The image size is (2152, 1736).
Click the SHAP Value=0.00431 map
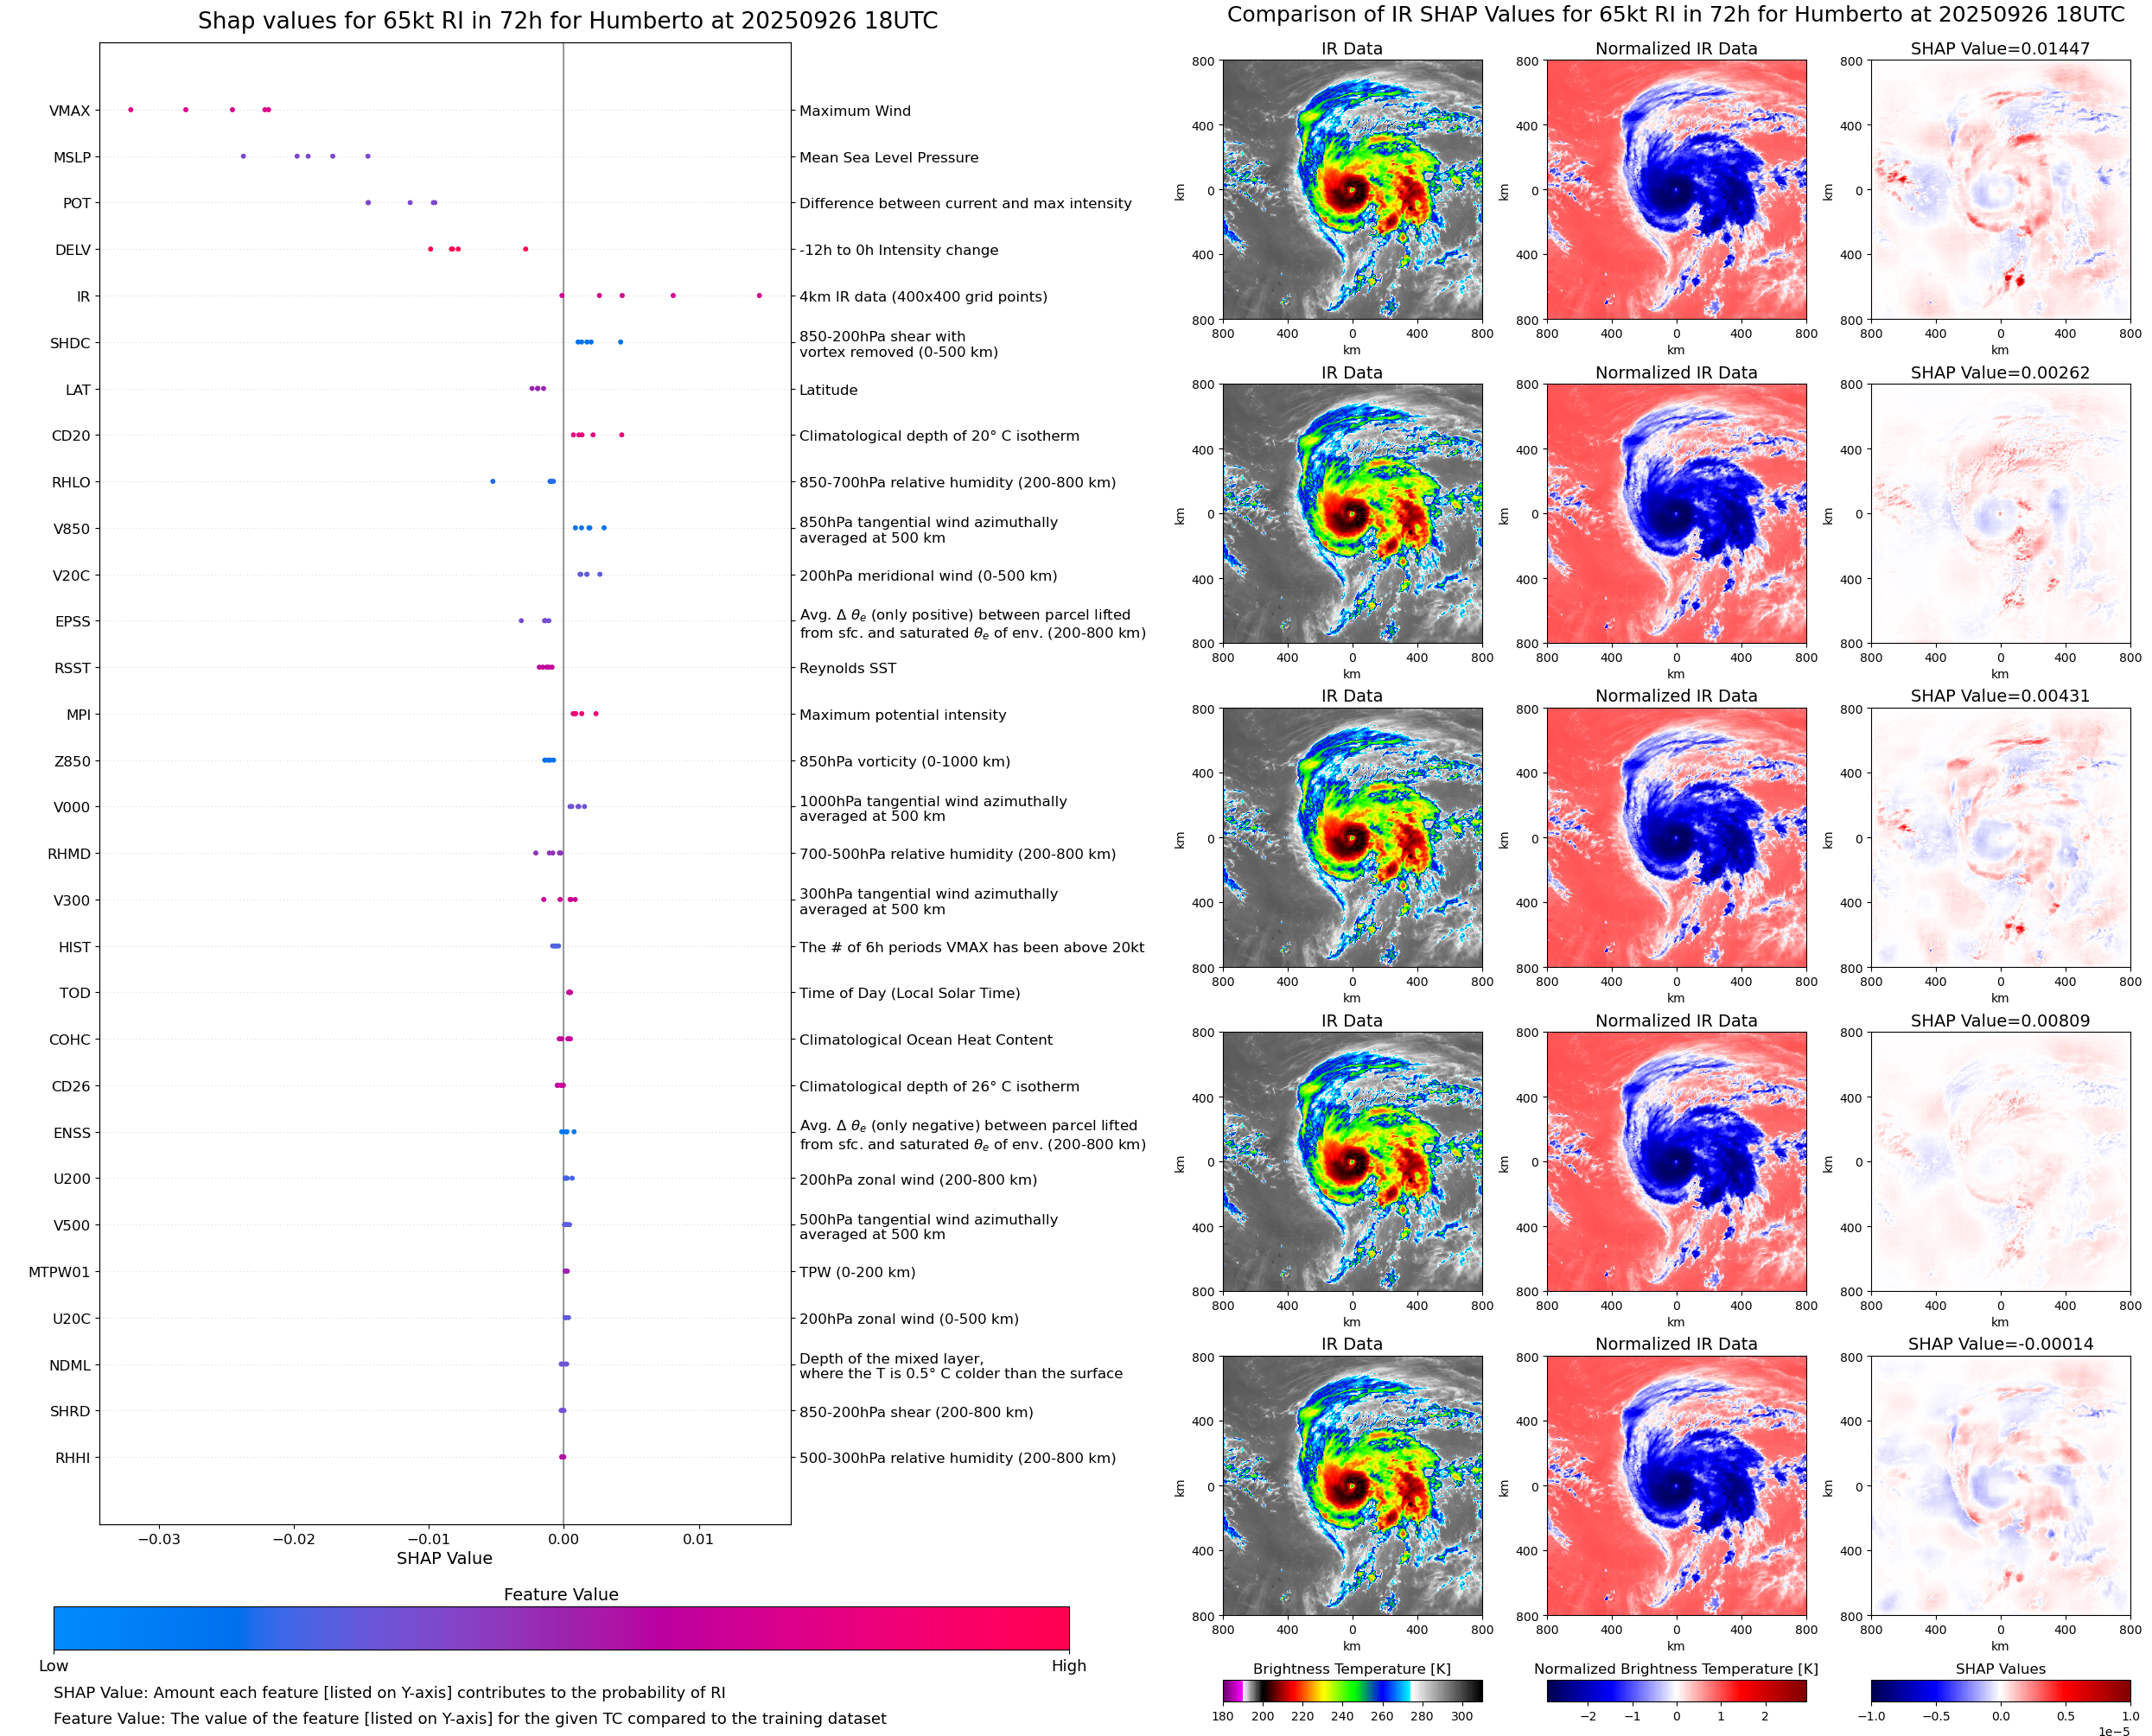(x=1999, y=837)
